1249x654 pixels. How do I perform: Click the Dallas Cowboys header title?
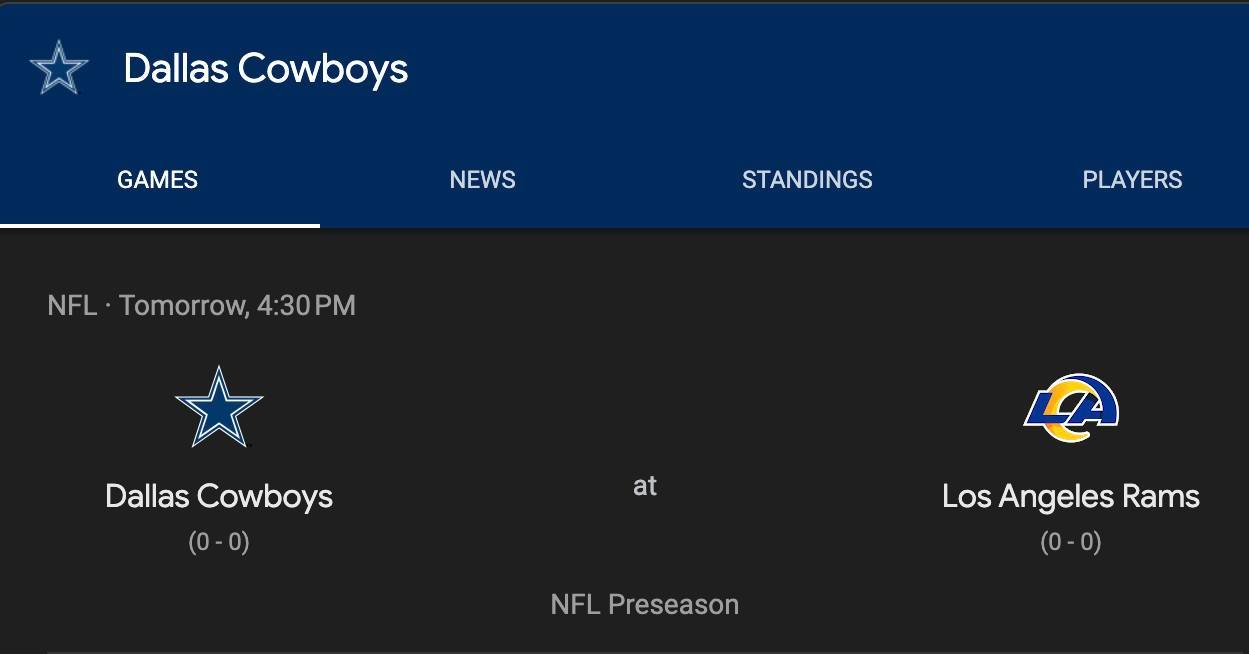pyautogui.click(x=266, y=69)
